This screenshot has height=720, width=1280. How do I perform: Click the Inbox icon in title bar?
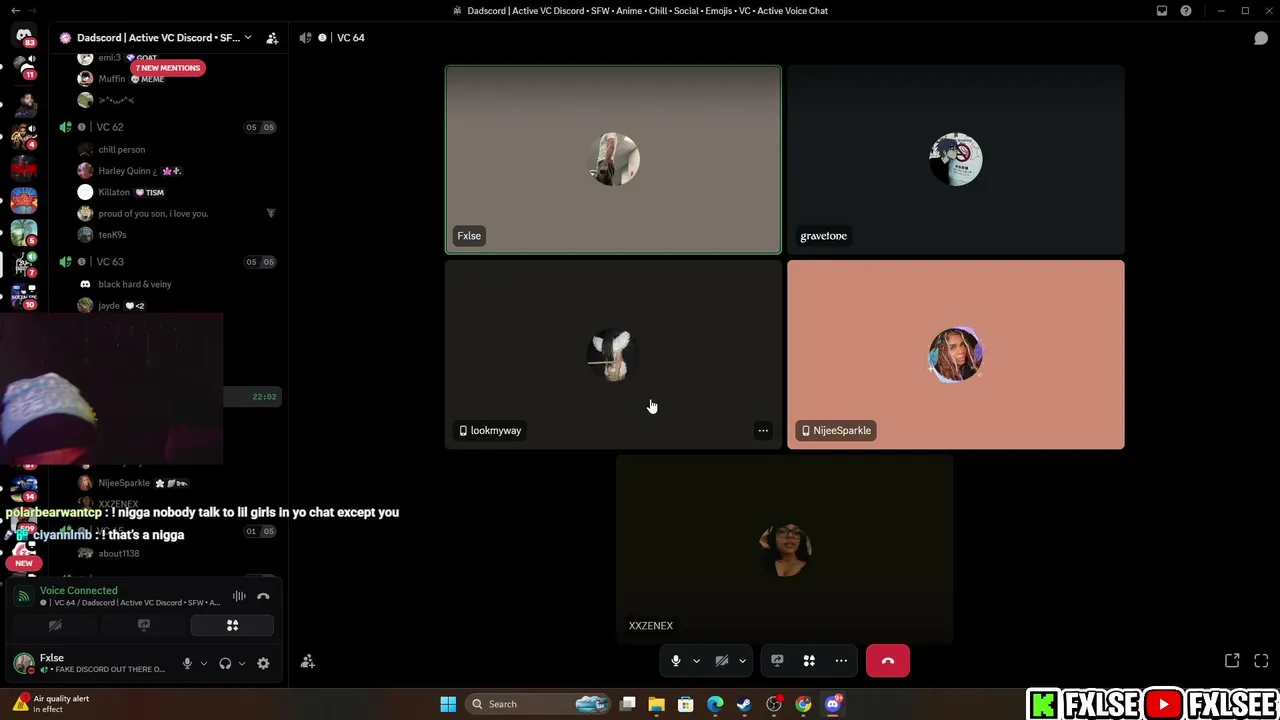[x=1162, y=11]
